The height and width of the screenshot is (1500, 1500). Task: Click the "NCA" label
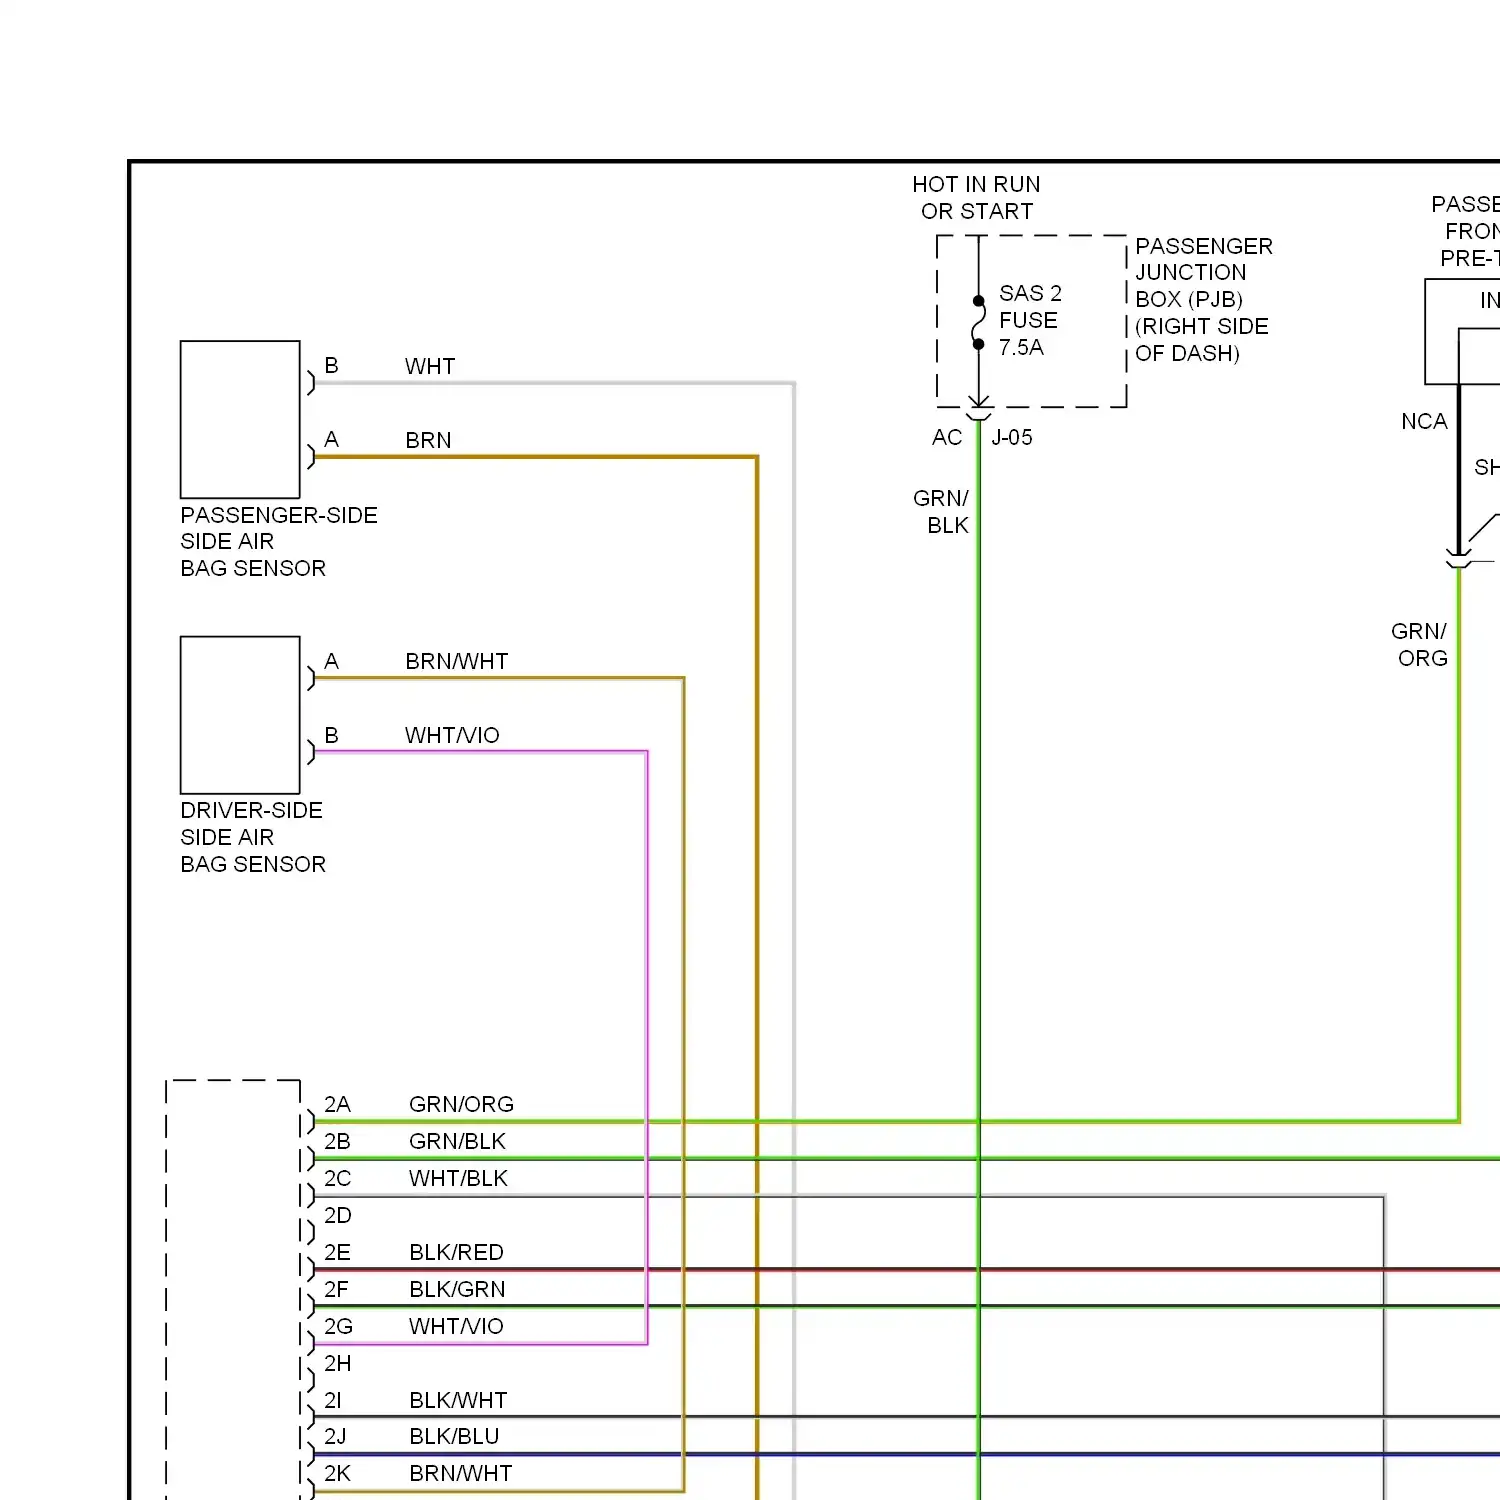click(x=1424, y=421)
